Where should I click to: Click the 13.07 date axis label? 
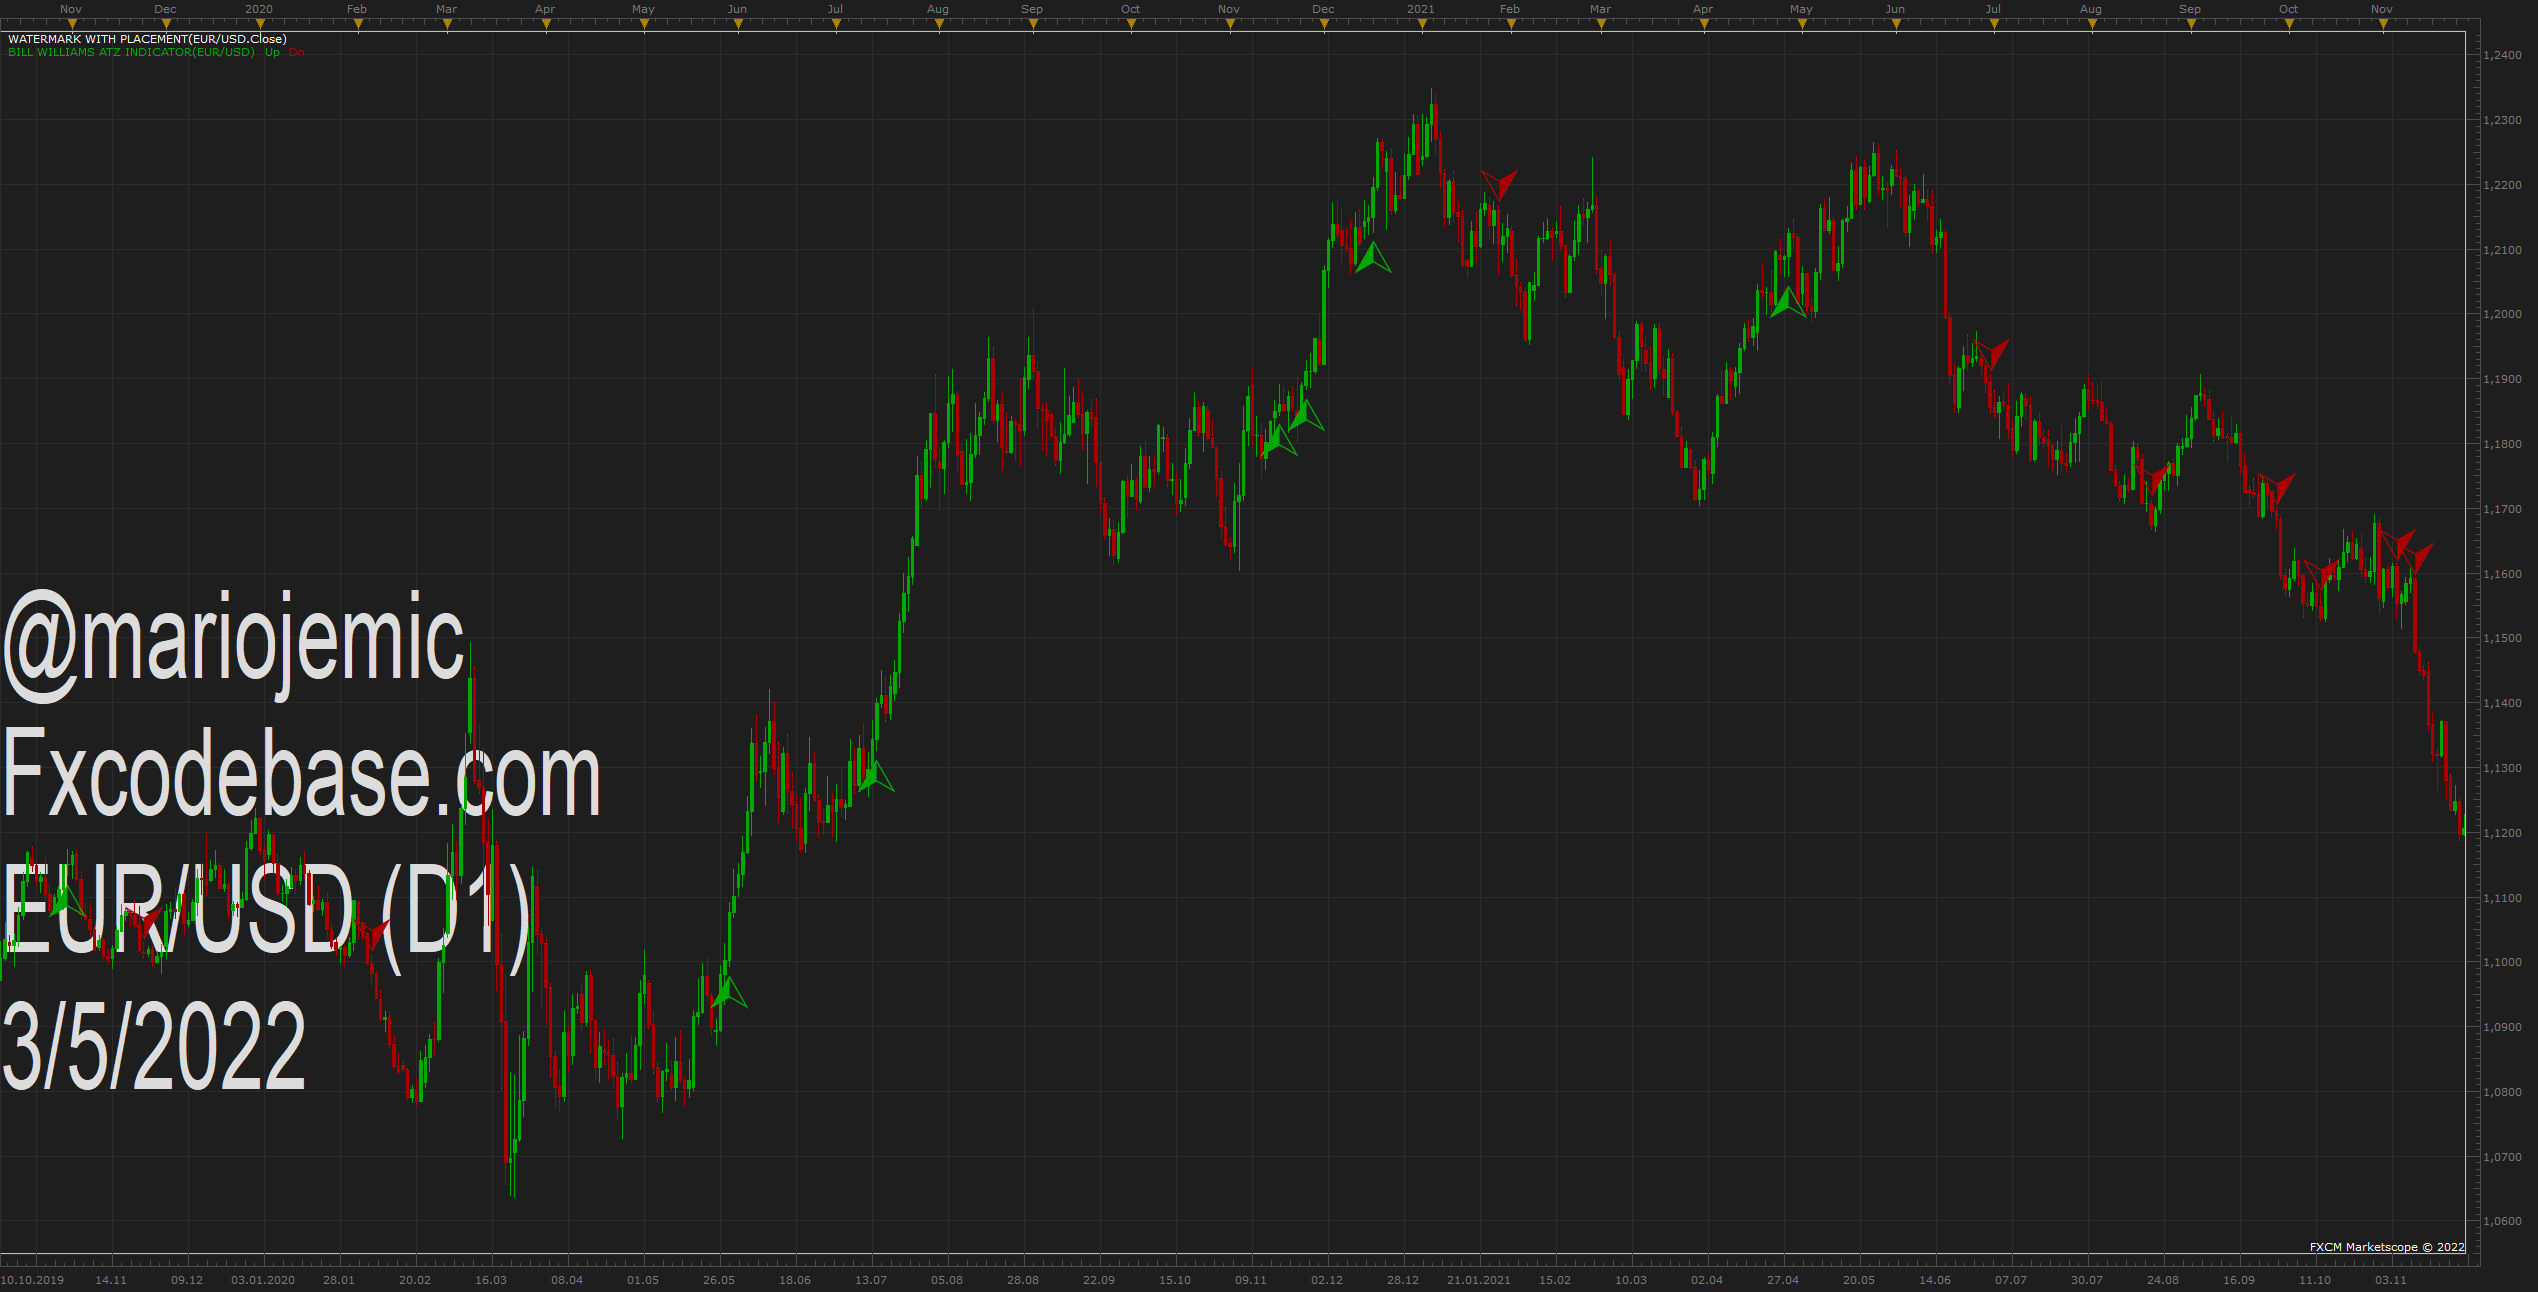click(x=871, y=1280)
